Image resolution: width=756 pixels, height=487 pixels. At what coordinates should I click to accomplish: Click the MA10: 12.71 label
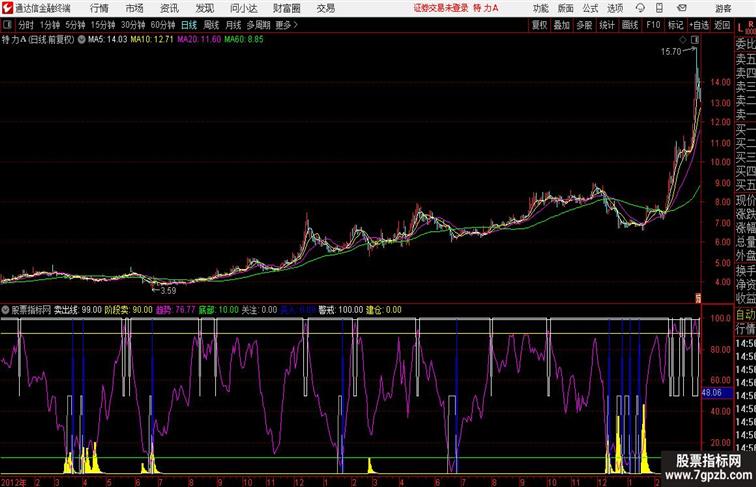pos(152,40)
